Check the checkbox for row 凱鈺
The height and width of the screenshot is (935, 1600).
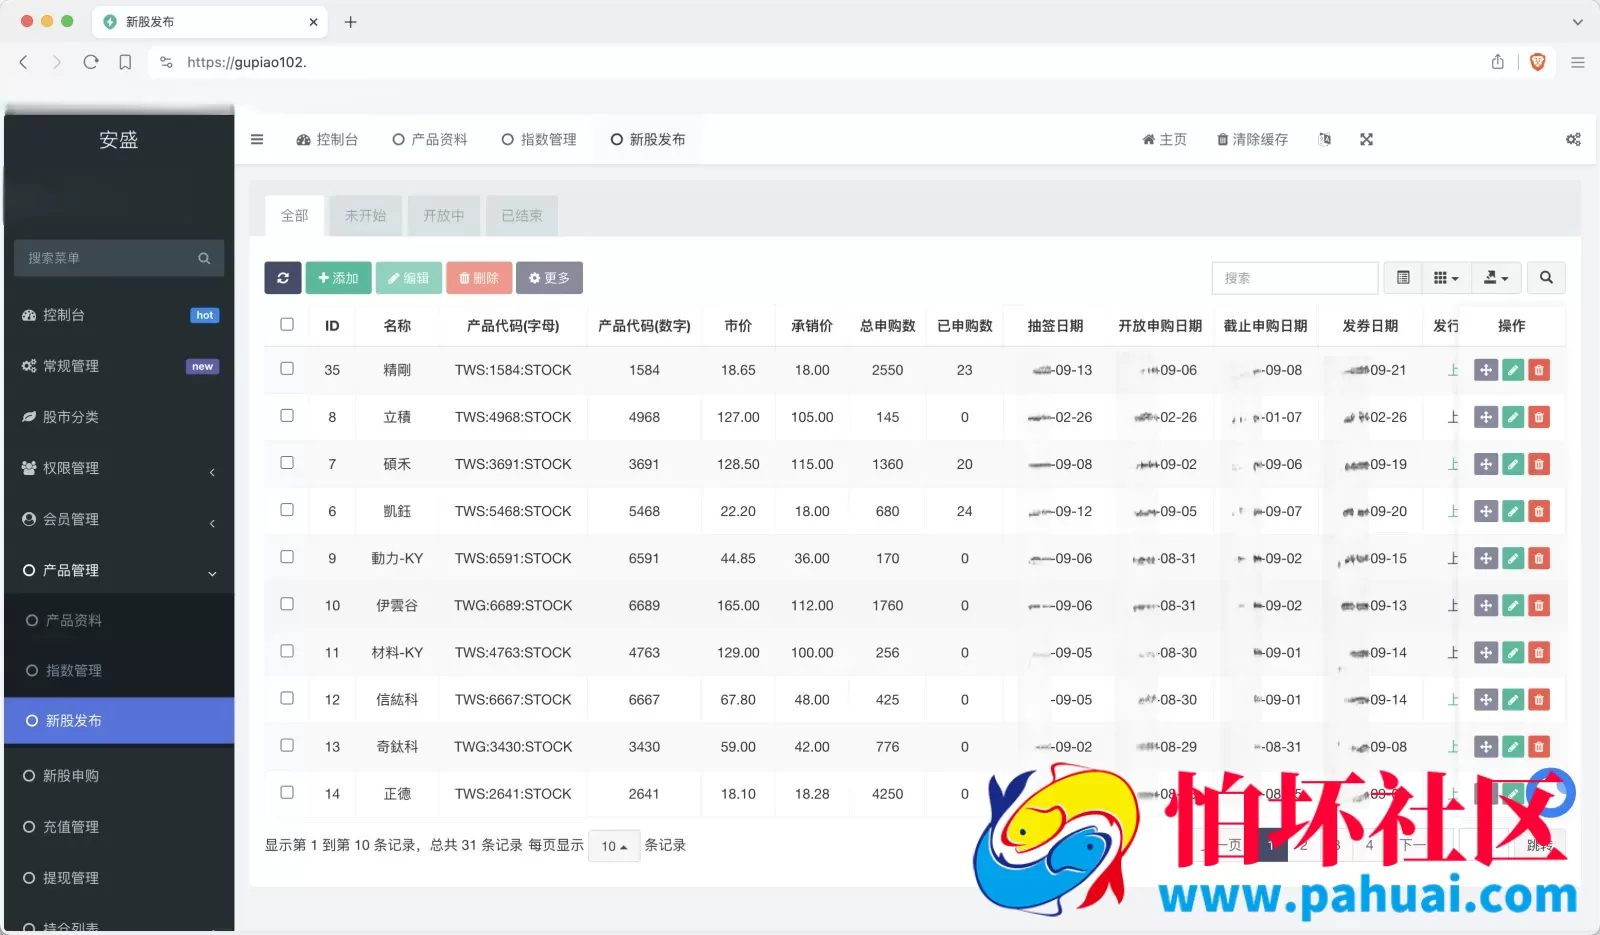click(287, 510)
